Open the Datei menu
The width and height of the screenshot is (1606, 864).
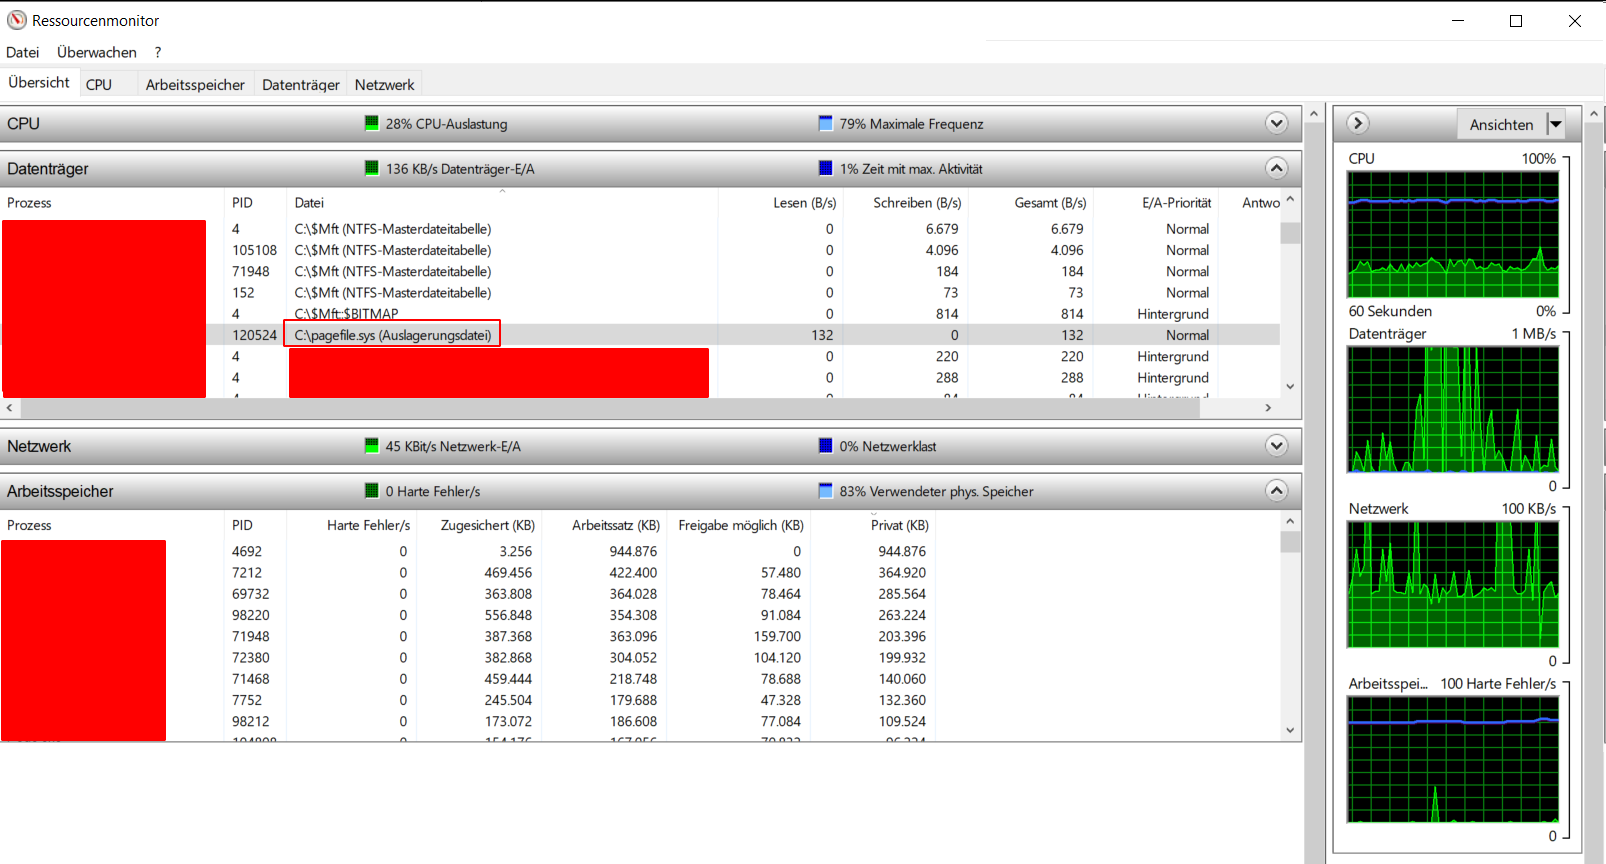(x=23, y=52)
